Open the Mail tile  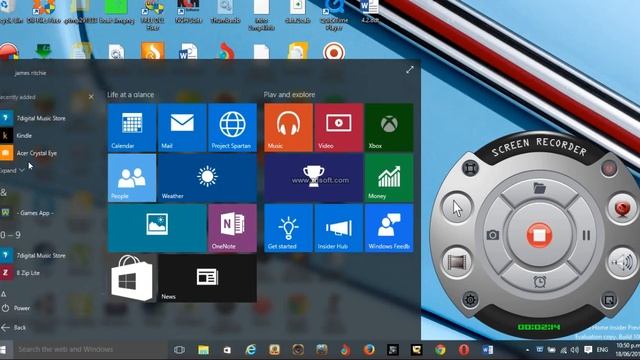point(182,127)
